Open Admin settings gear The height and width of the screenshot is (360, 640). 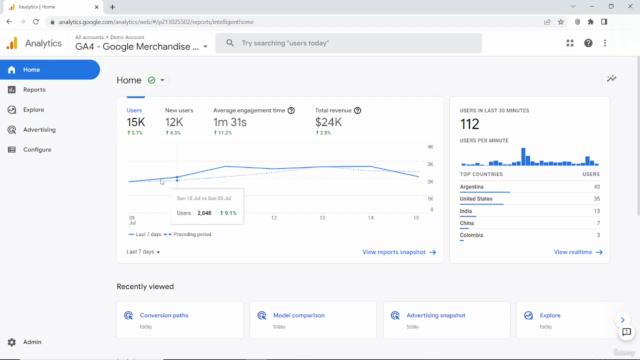click(x=12, y=342)
